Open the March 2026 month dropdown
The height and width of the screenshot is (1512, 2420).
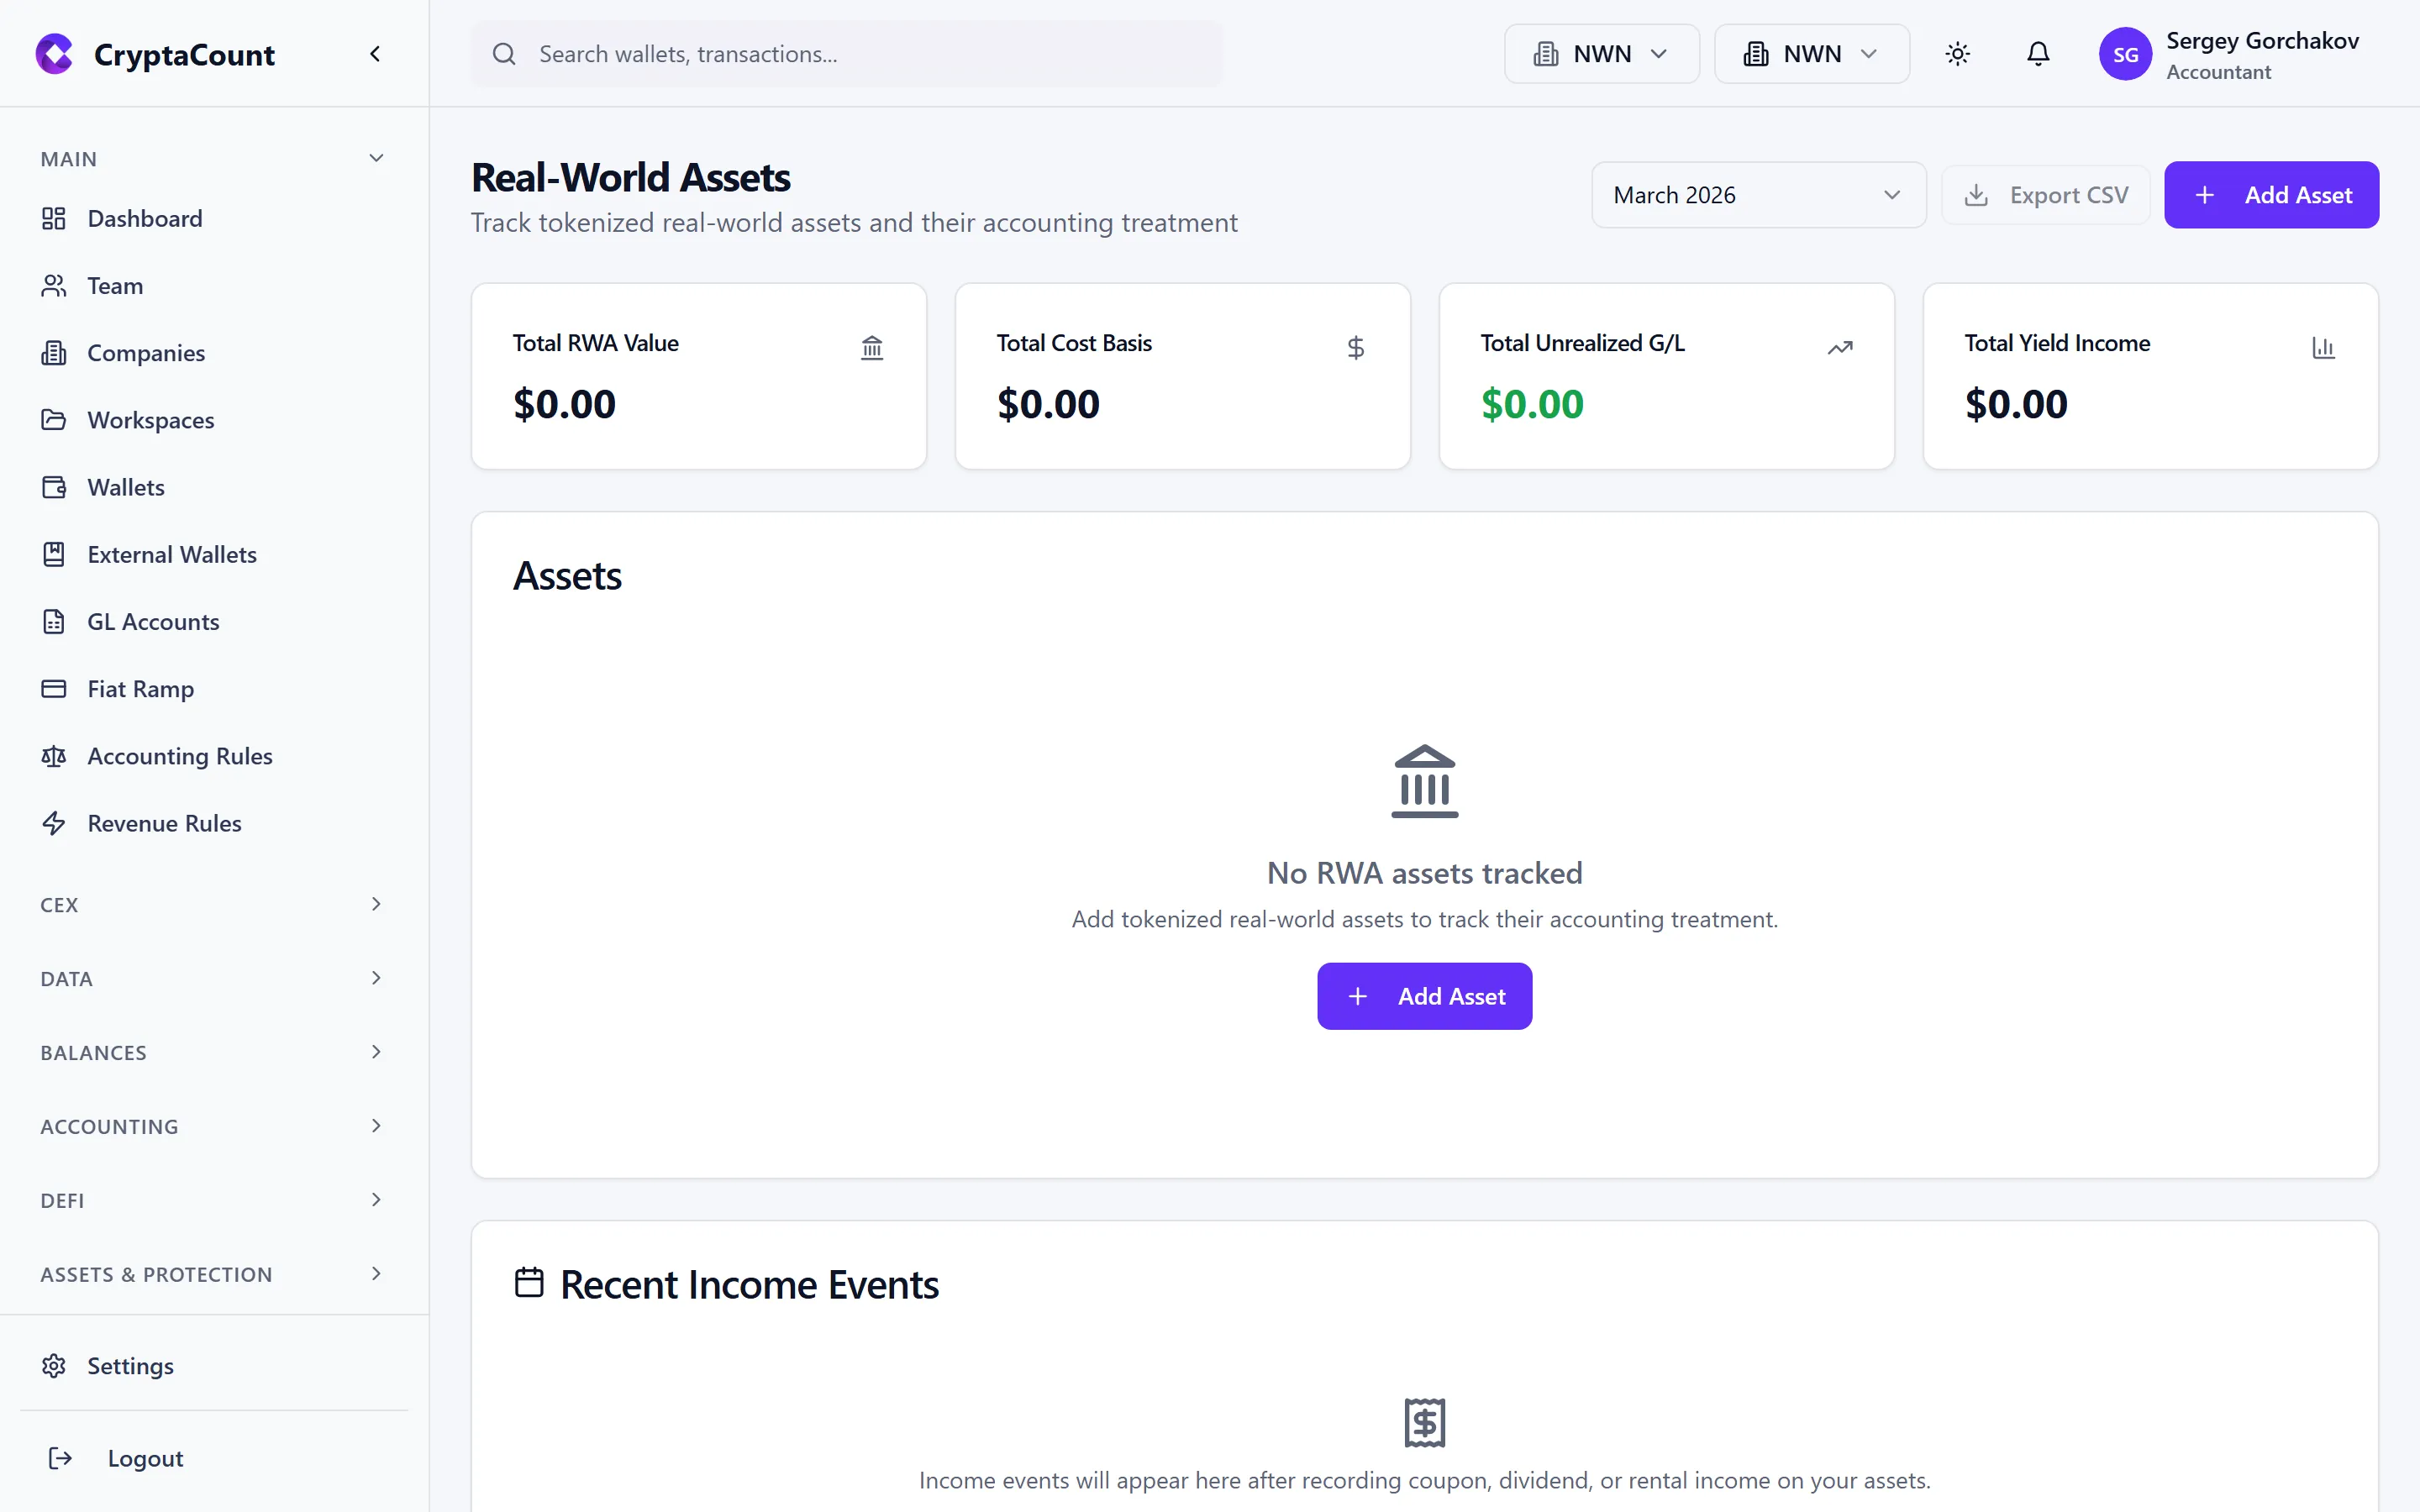[x=1757, y=194]
